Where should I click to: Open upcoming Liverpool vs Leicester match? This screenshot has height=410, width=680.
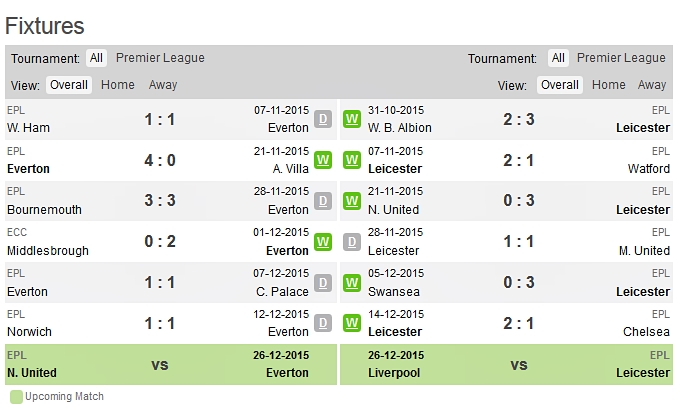pos(518,365)
